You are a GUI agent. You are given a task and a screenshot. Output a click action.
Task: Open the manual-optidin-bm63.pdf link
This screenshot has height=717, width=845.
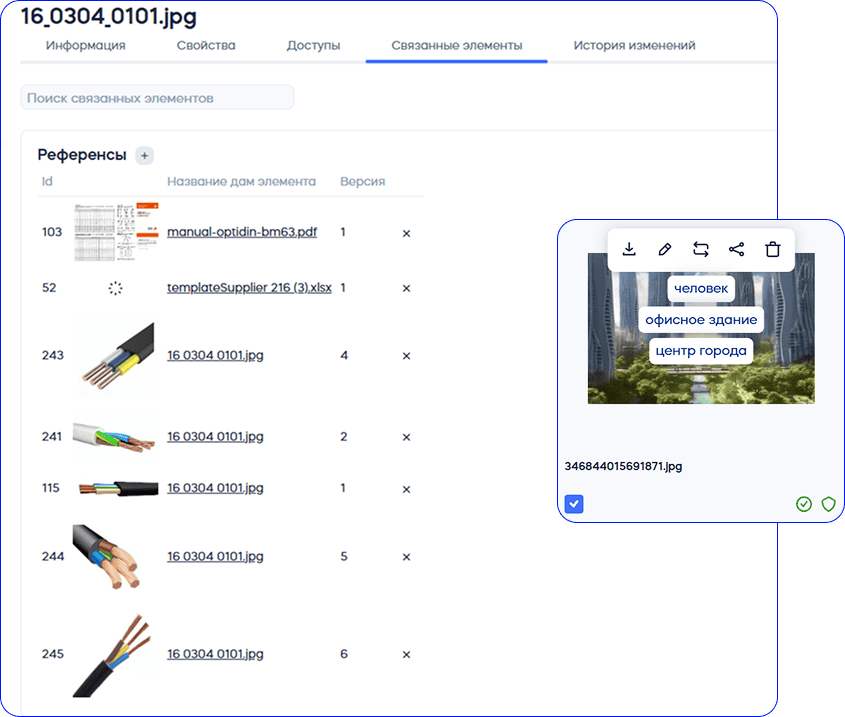[242, 232]
